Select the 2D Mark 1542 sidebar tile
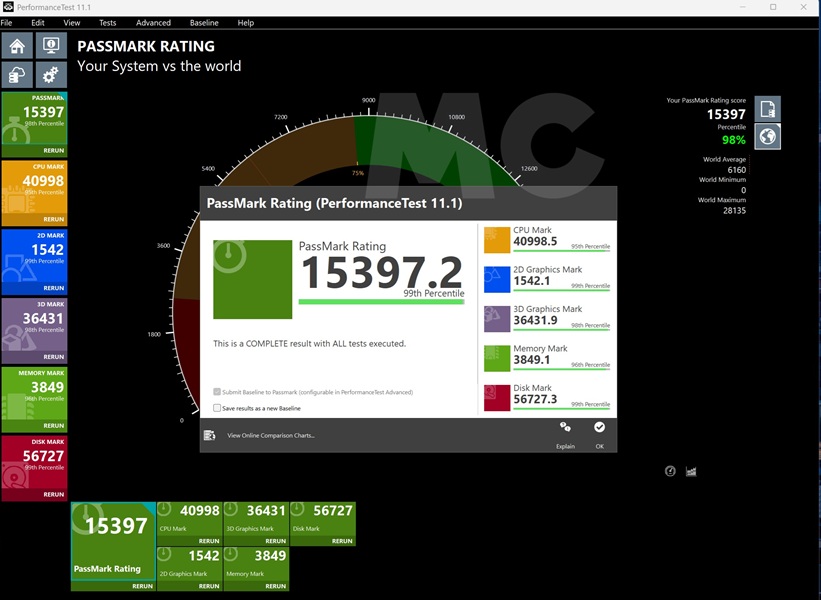The width and height of the screenshot is (821, 600). click(35, 257)
